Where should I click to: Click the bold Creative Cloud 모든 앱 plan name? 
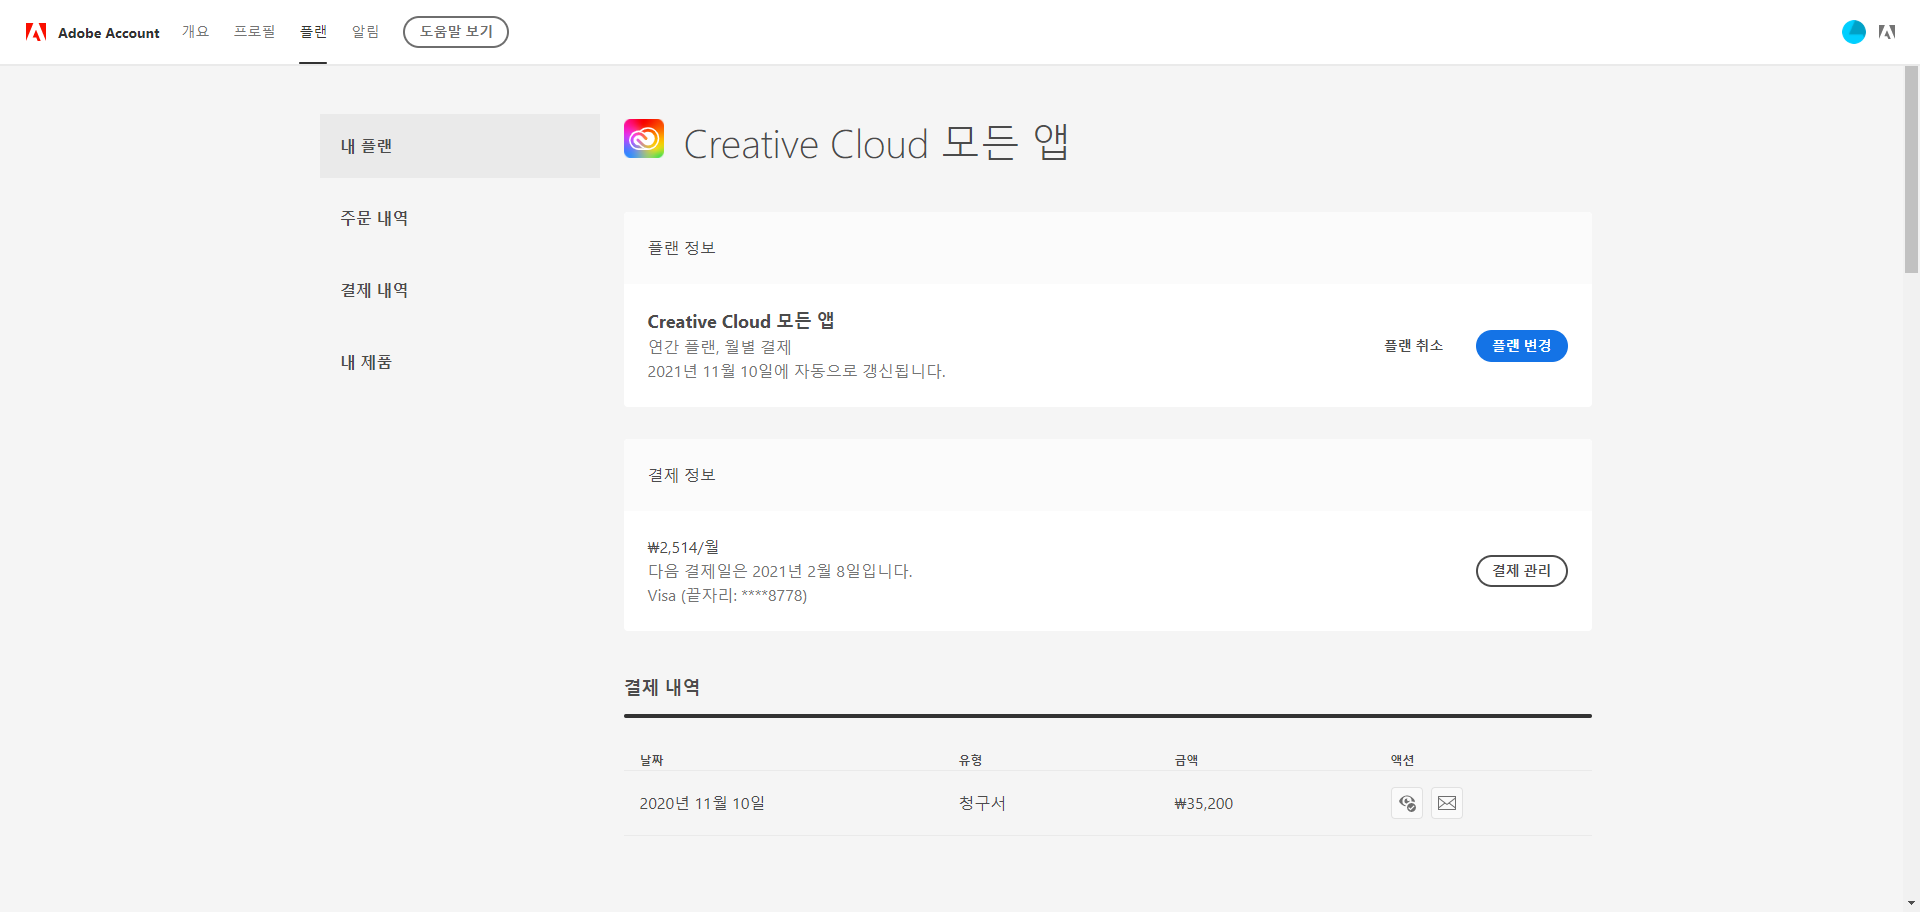741,321
